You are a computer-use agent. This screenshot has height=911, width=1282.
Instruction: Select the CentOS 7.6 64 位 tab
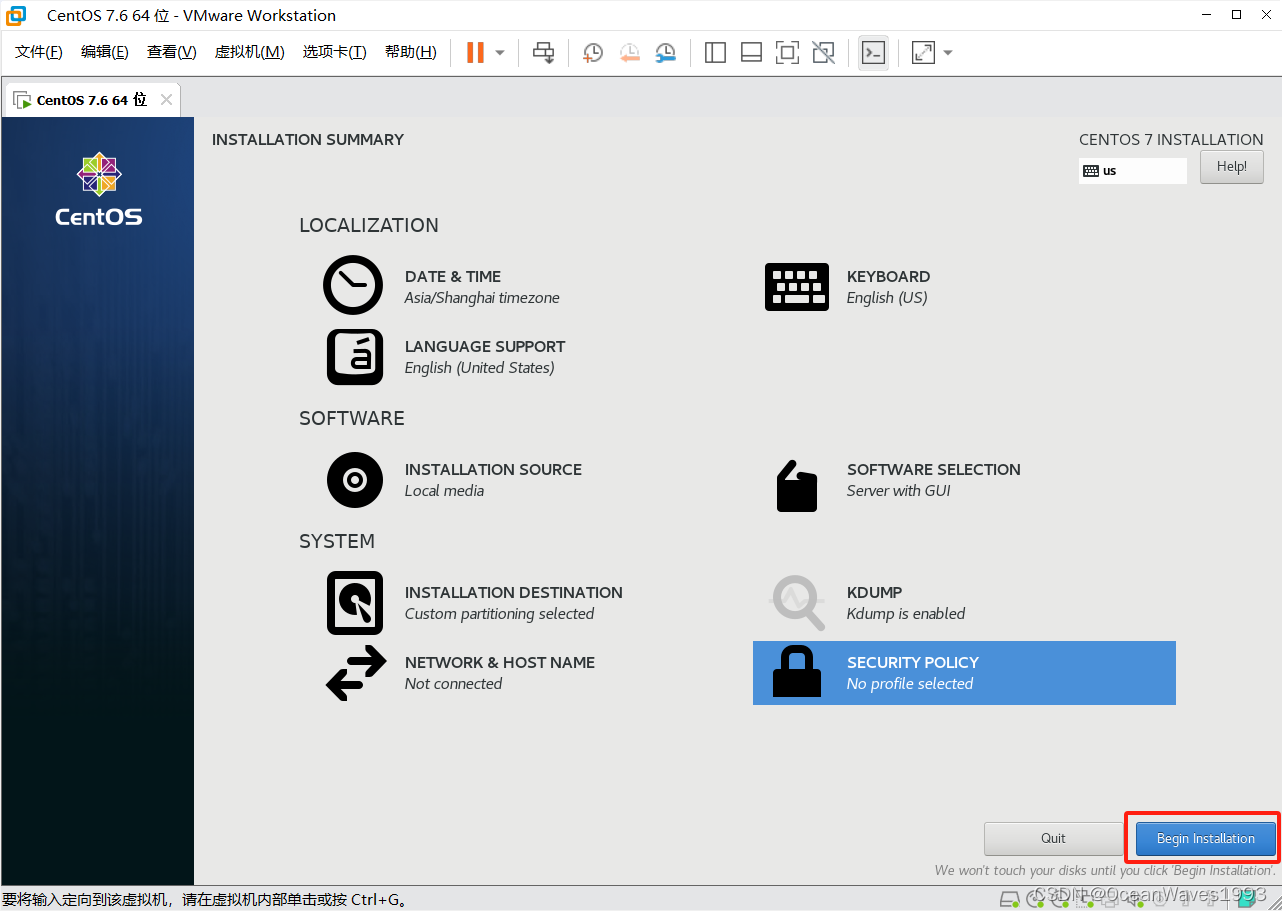[91, 100]
